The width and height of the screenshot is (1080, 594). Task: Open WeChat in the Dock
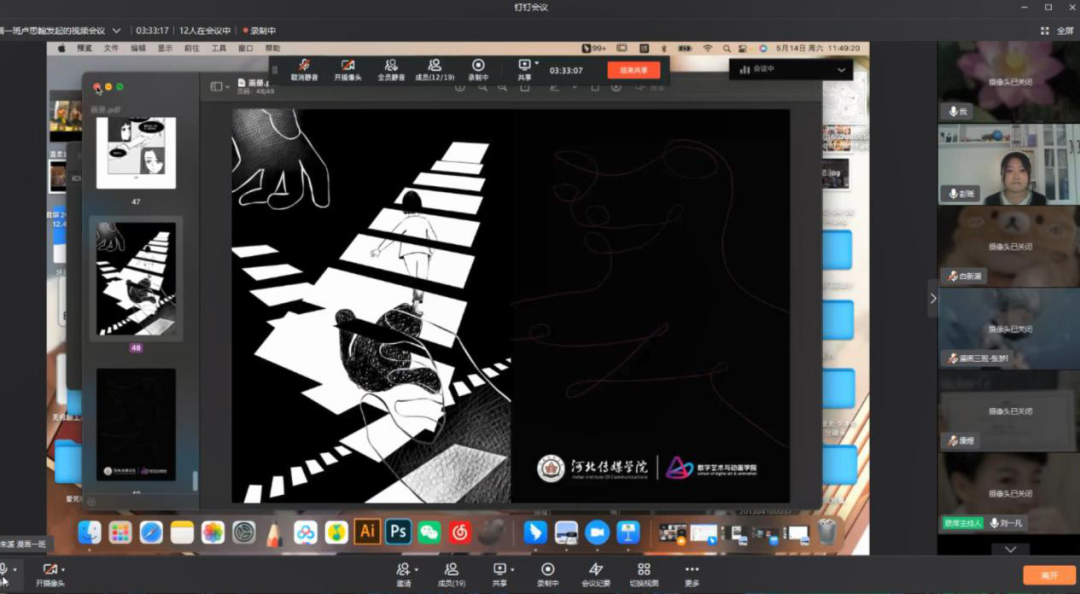(x=429, y=533)
